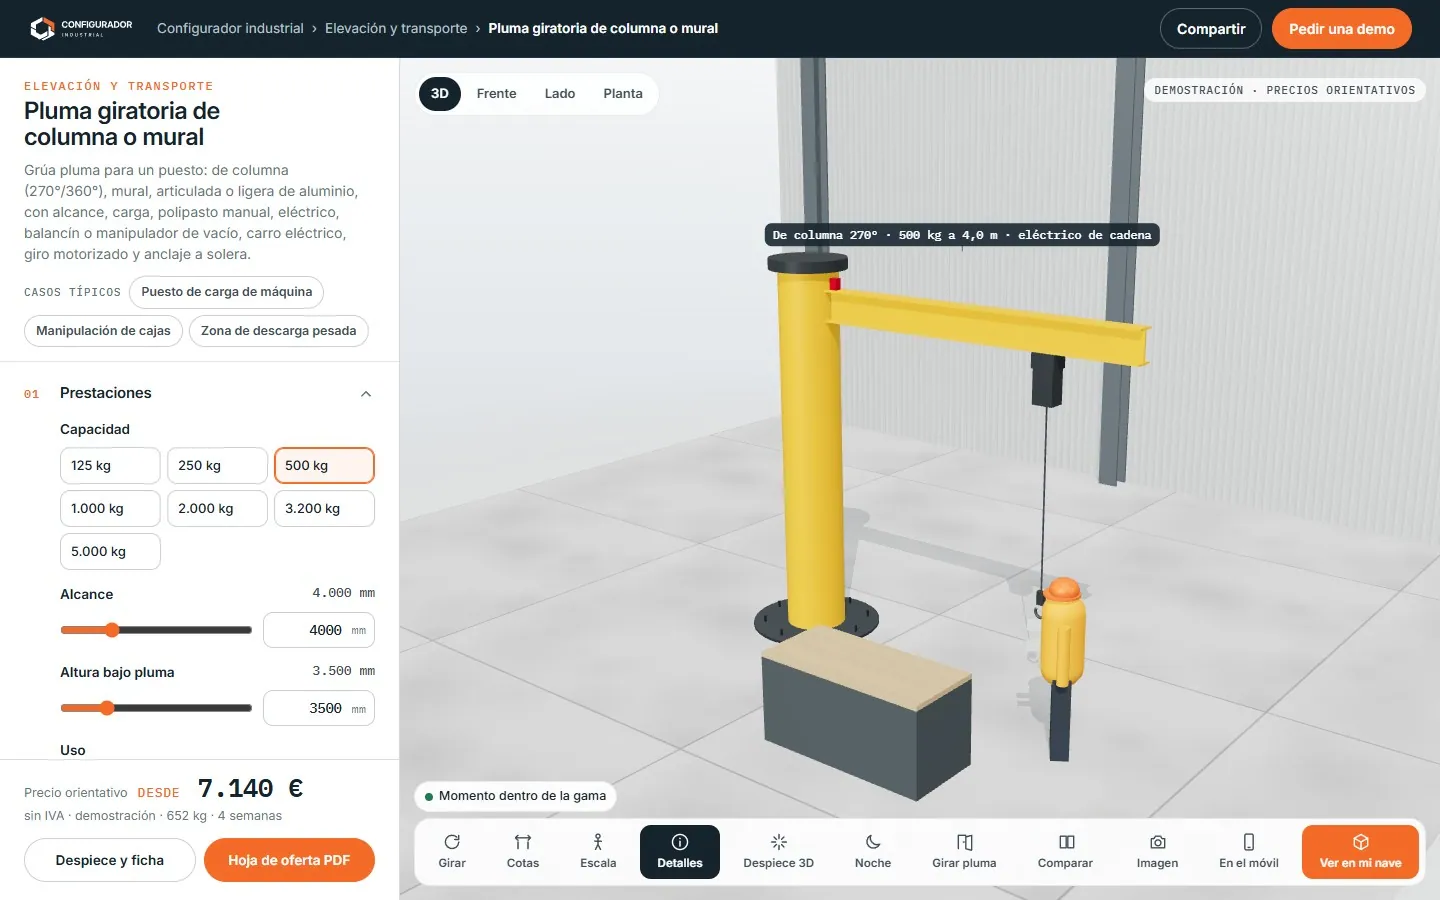This screenshot has height=900, width=1440.
Task: Open the Despiece 3D exploded view
Action: (779, 852)
